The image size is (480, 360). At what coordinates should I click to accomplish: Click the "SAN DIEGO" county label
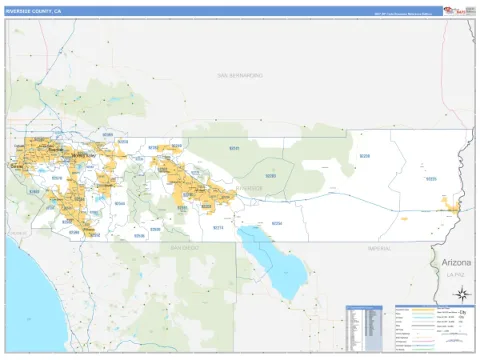tap(185, 248)
